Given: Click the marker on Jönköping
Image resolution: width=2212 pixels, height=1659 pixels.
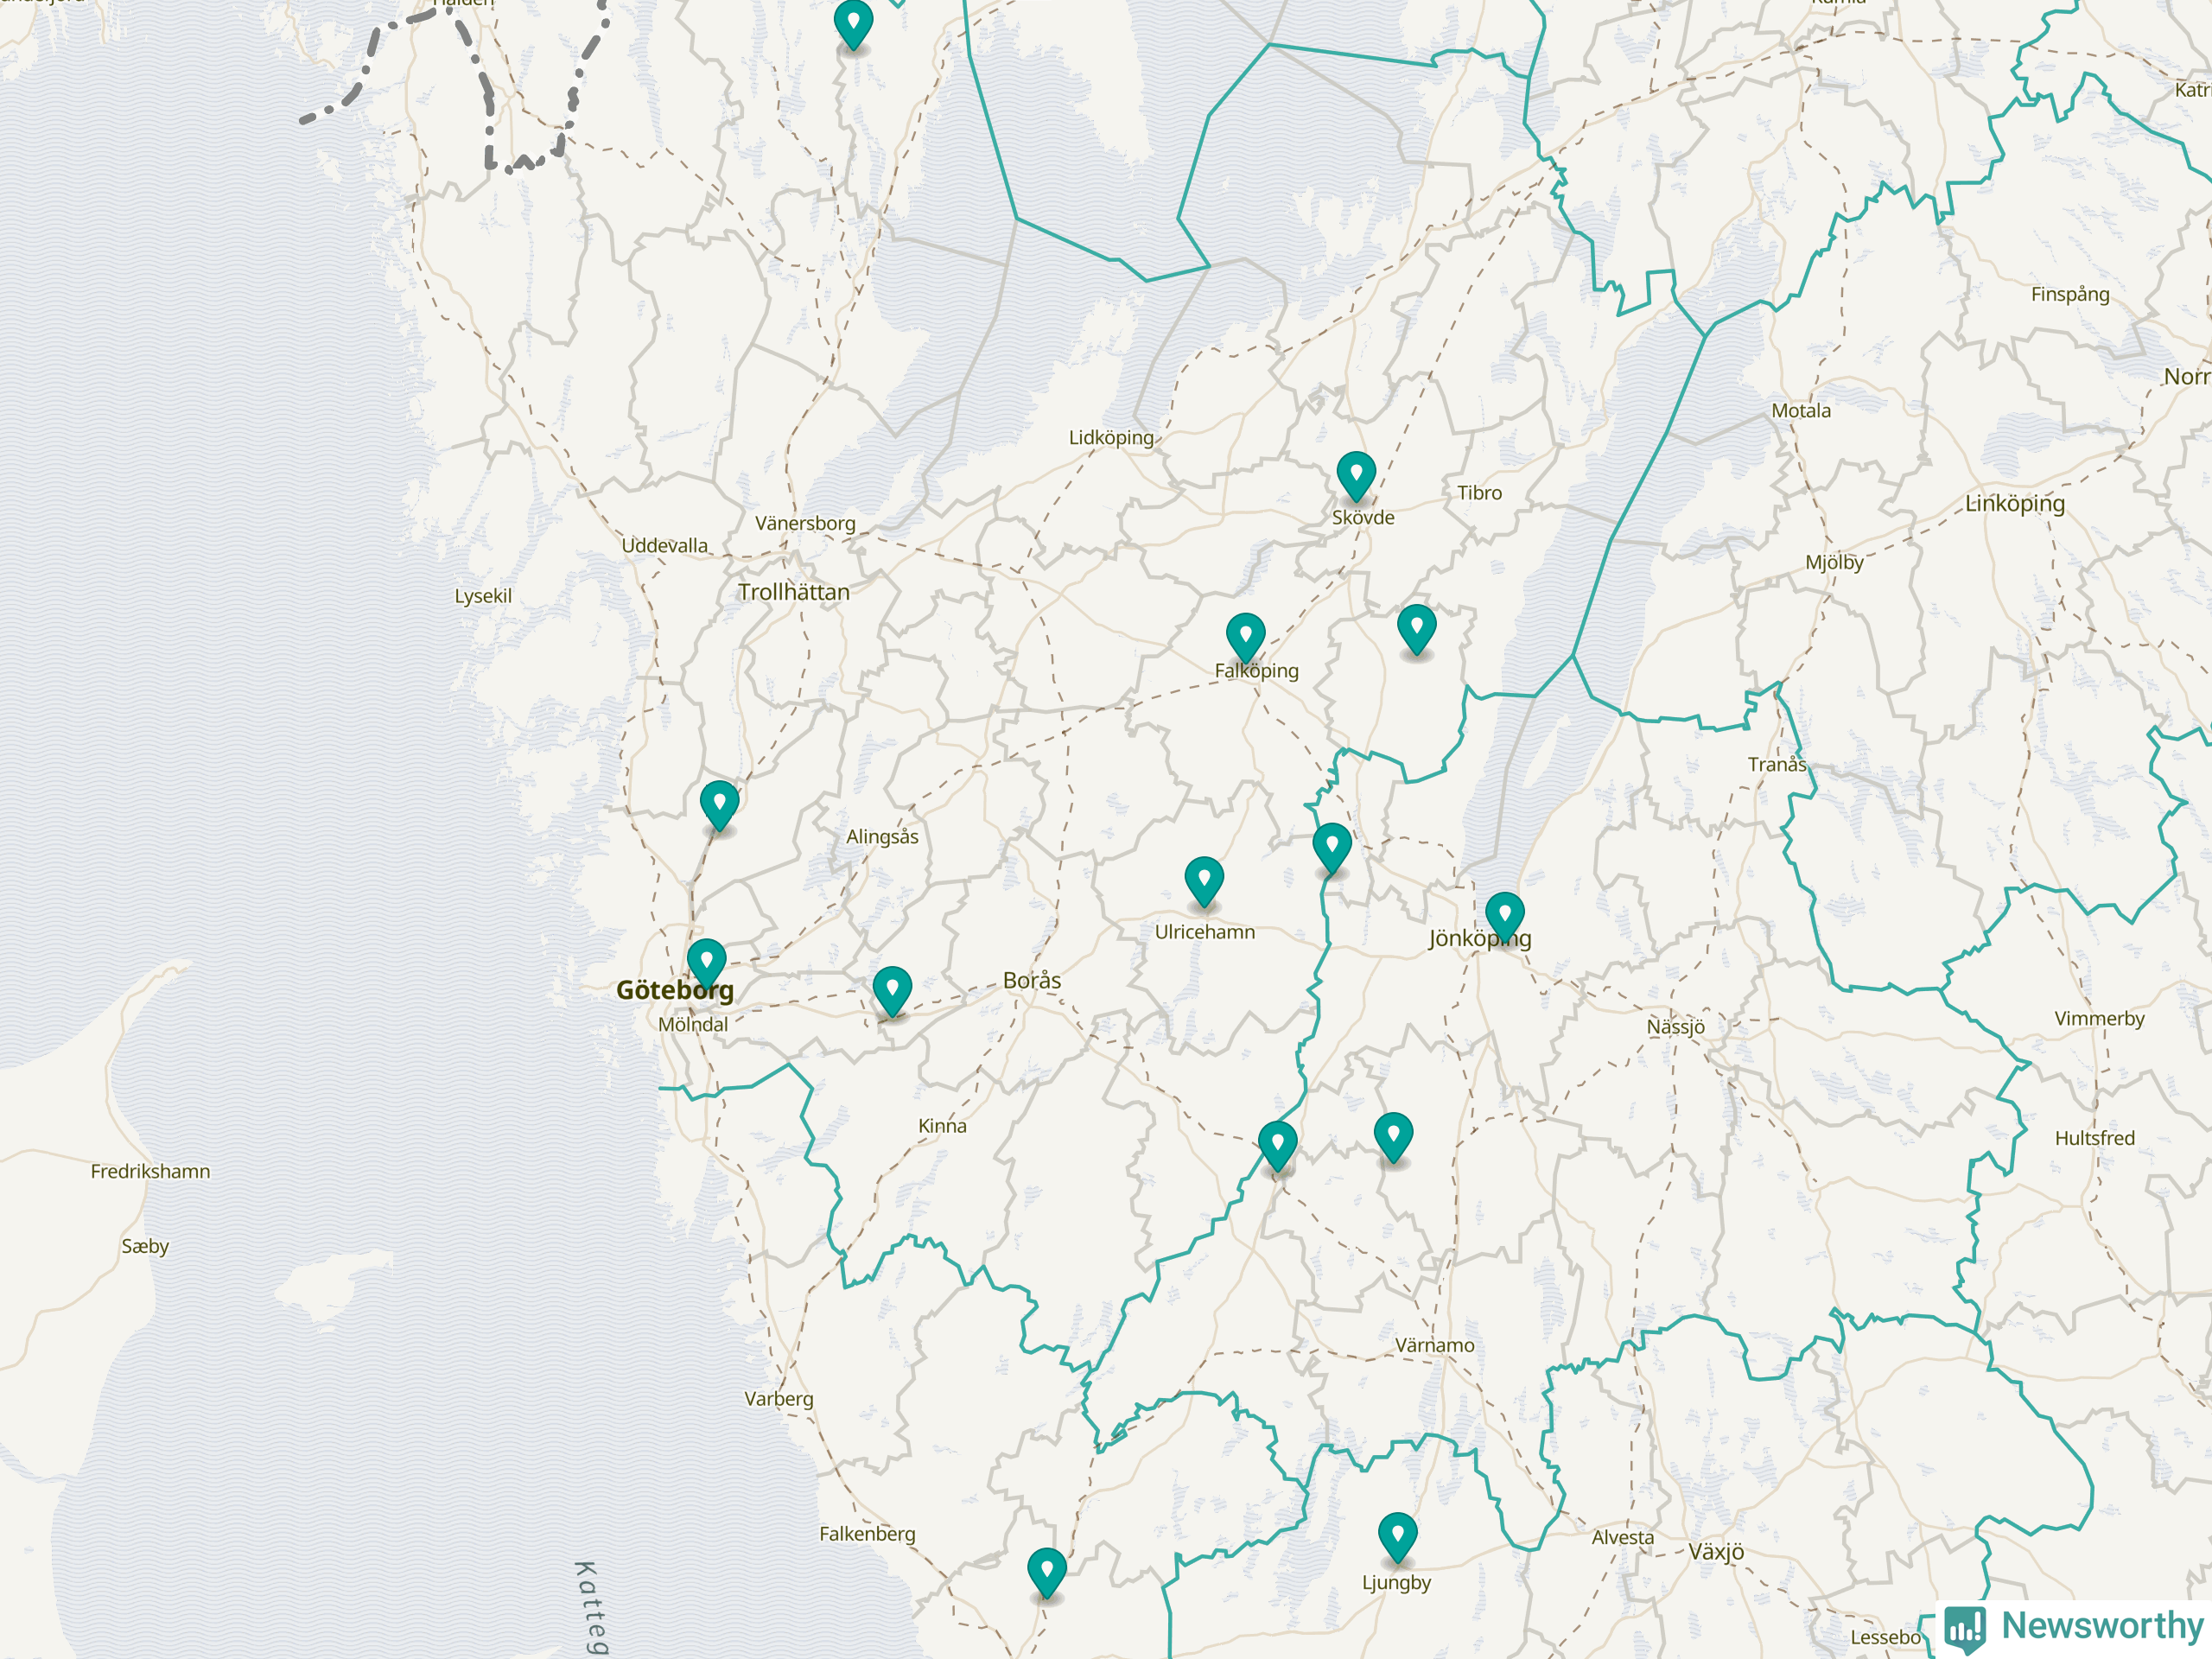Looking at the screenshot, I should (x=1504, y=915).
